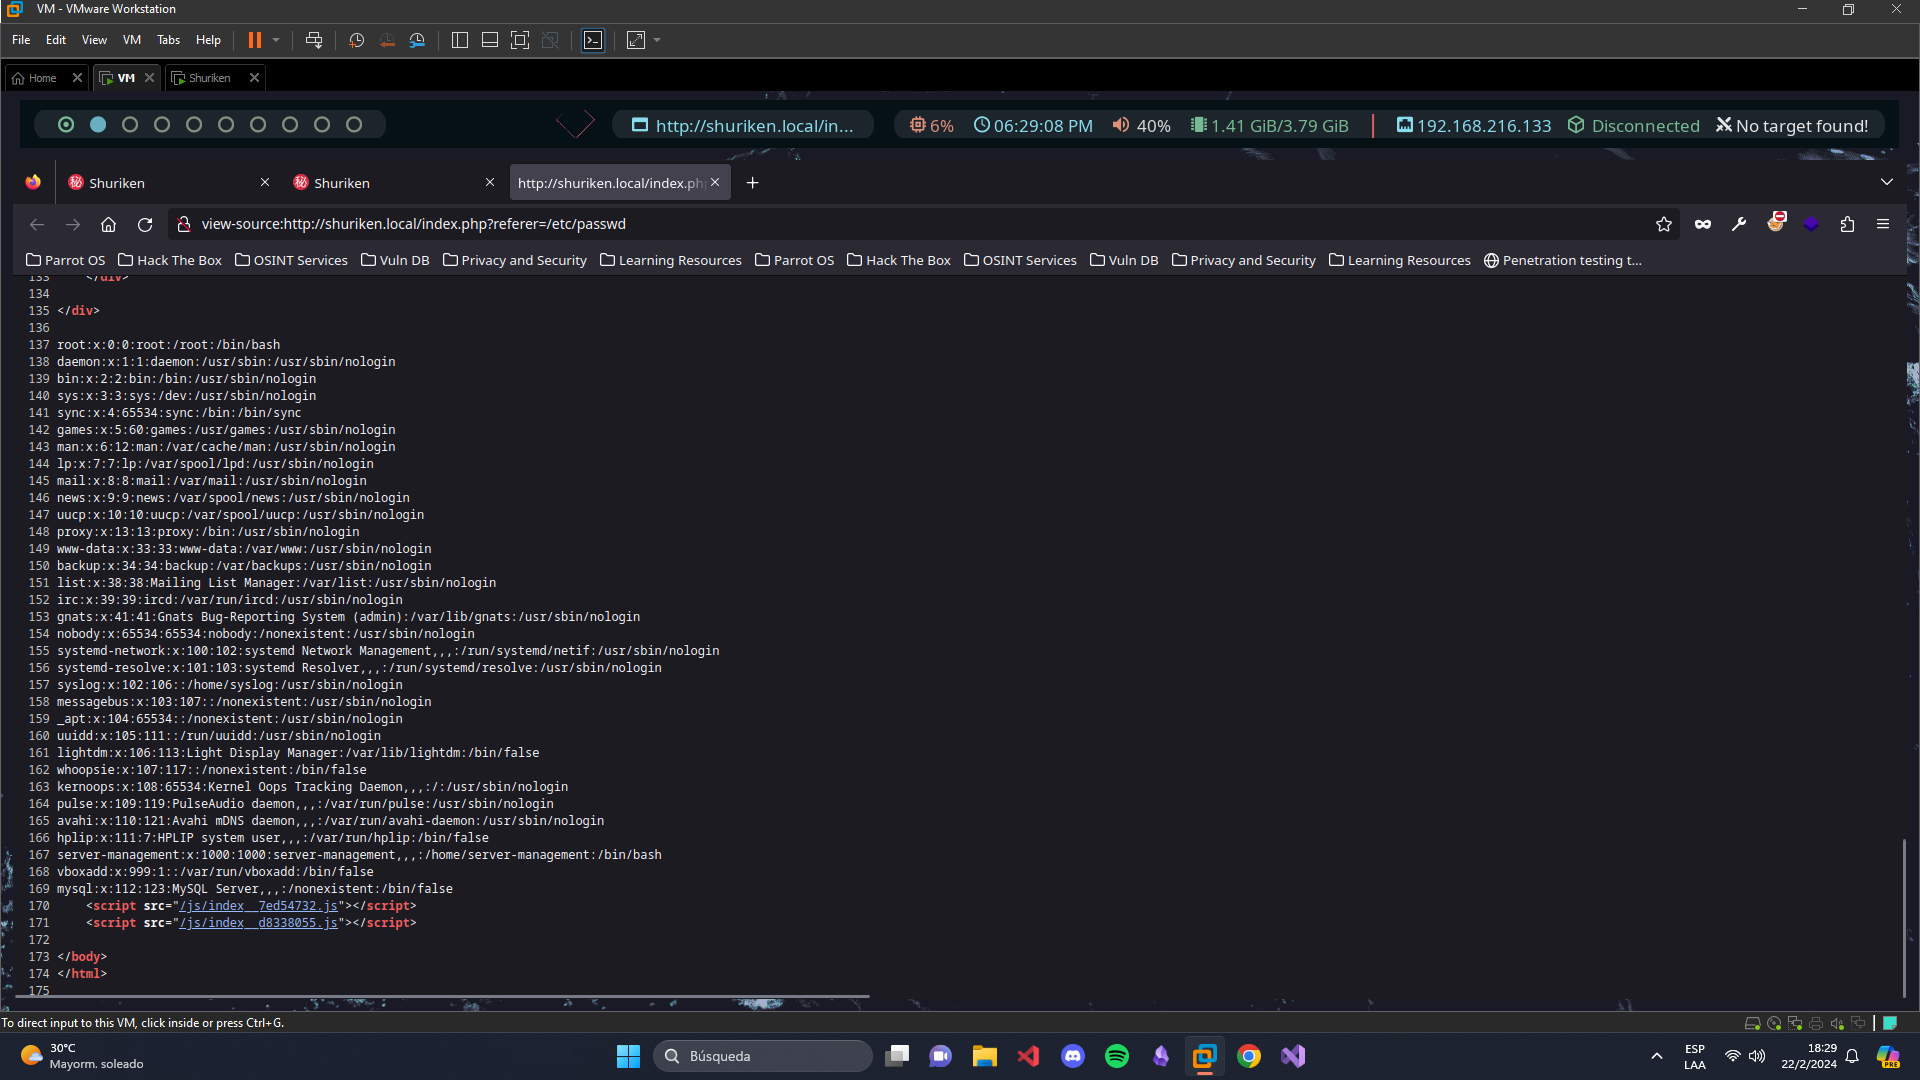Screen dimensions: 1920x1080
Task: Open the Tabs menu
Action: (168, 40)
